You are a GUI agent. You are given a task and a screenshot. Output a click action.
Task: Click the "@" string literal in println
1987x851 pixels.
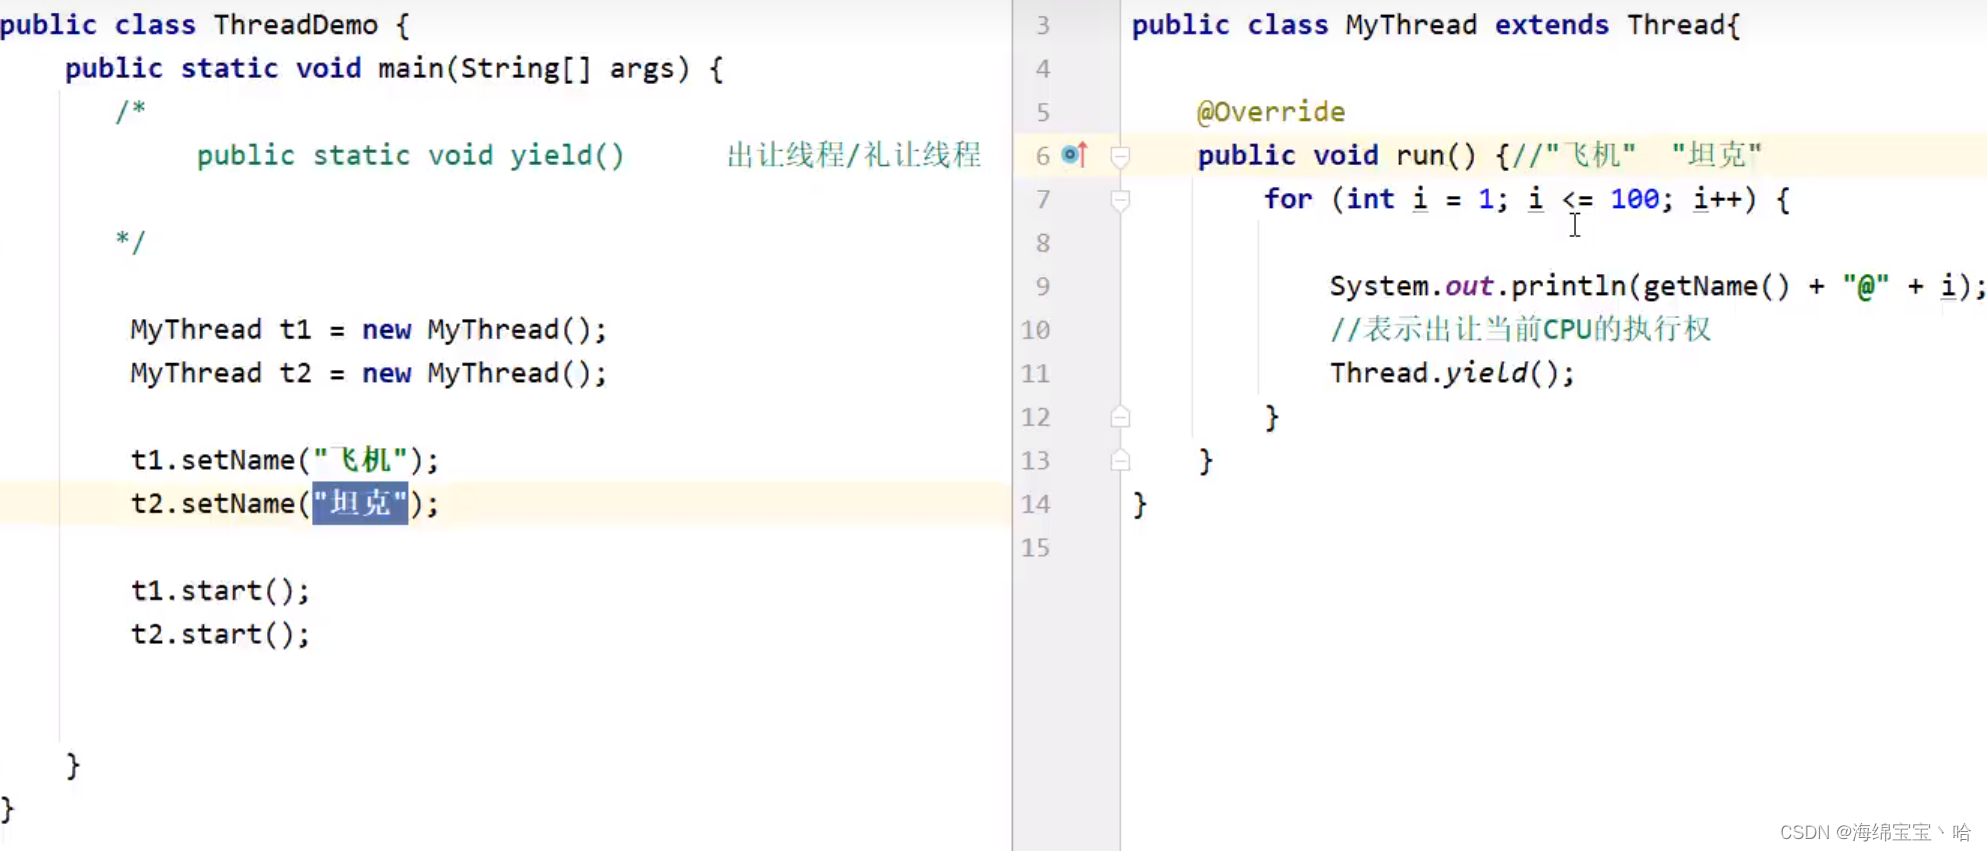tap(1866, 287)
